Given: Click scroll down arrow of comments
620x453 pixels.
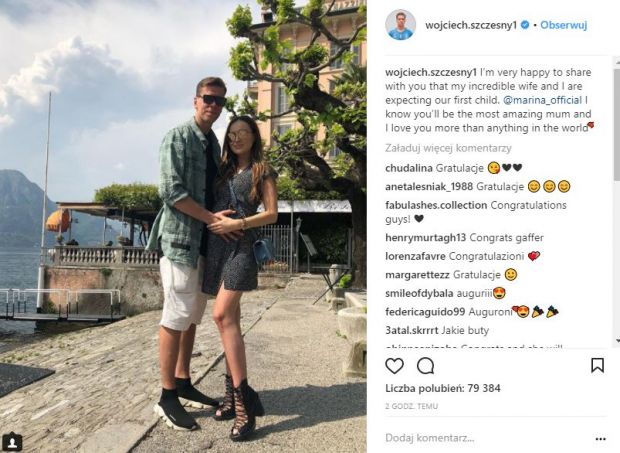Looking at the screenshot, I should (x=618, y=340).
